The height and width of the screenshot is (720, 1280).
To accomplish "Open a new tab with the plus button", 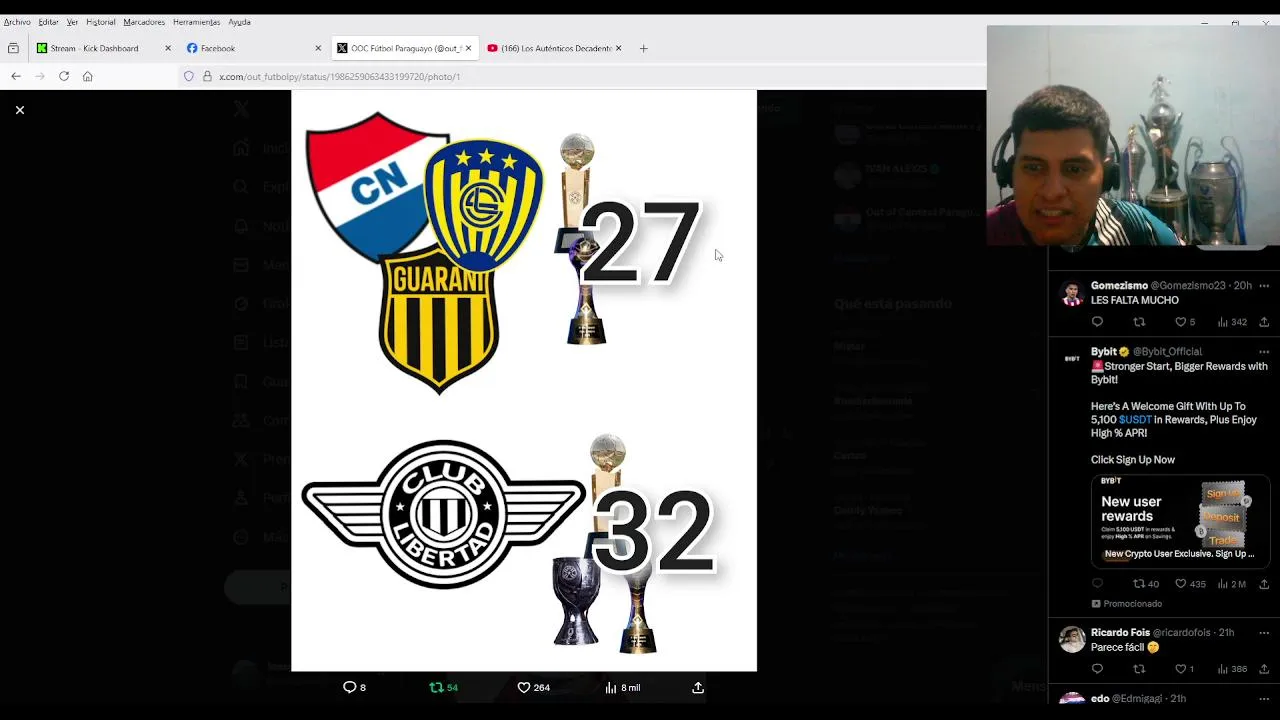I will coord(643,48).
